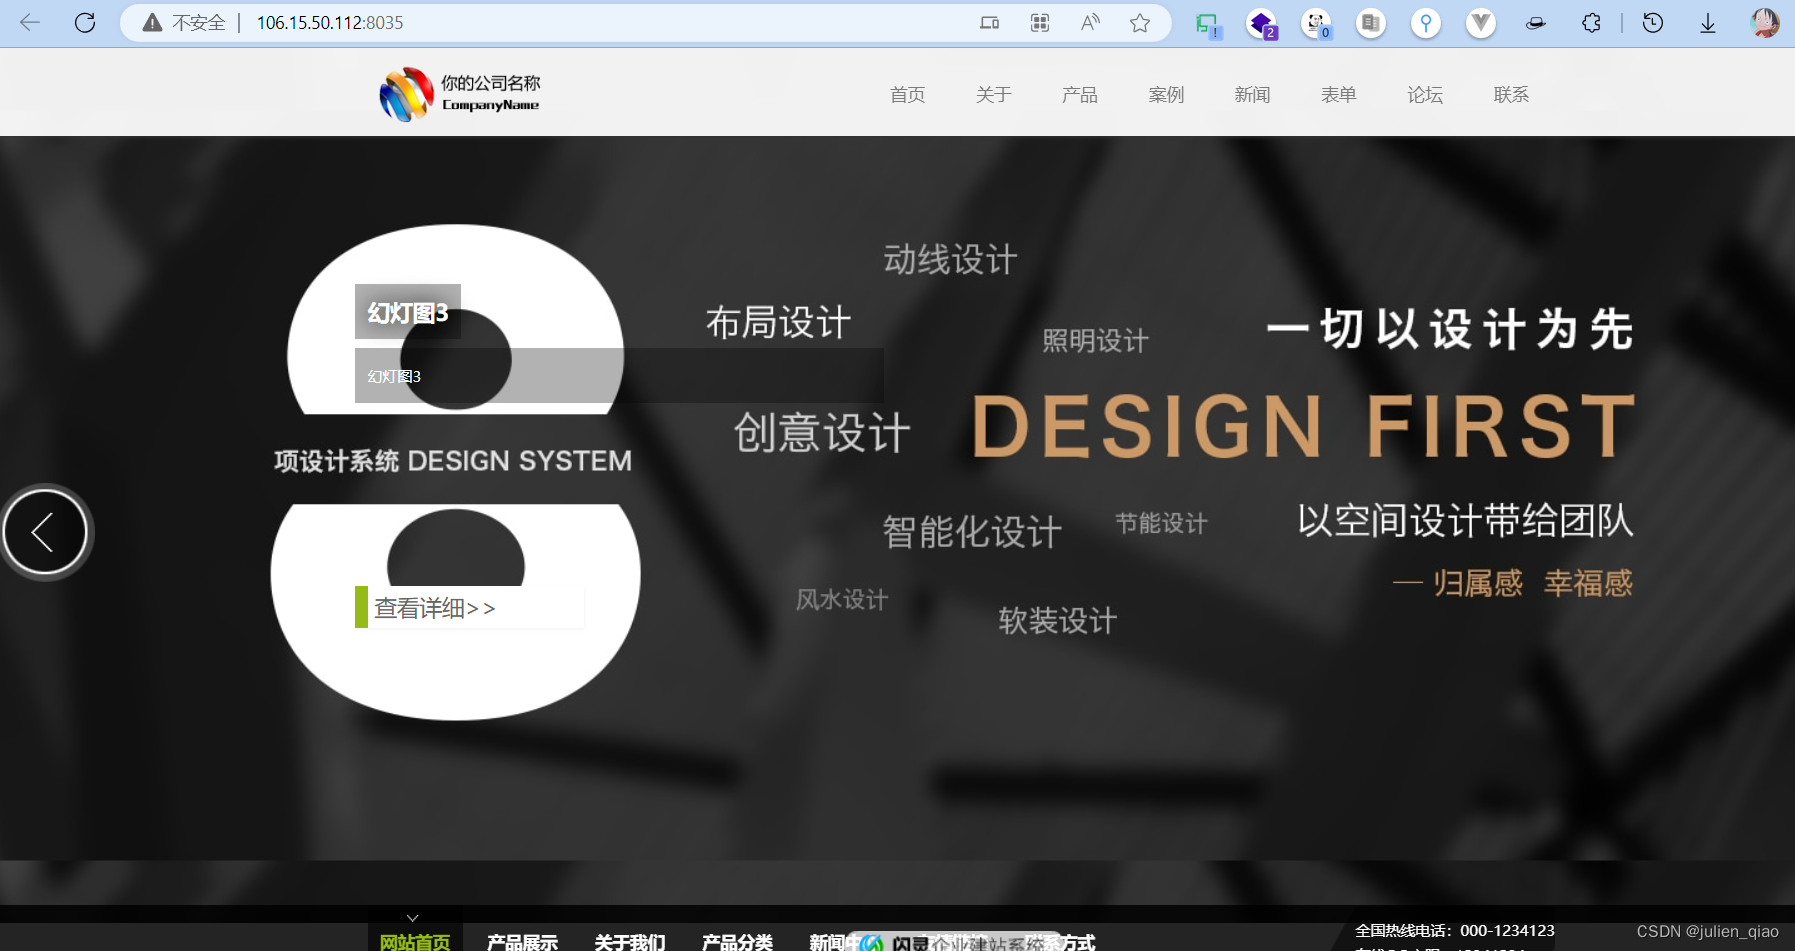Open 关于 in the top navigation

(993, 94)
